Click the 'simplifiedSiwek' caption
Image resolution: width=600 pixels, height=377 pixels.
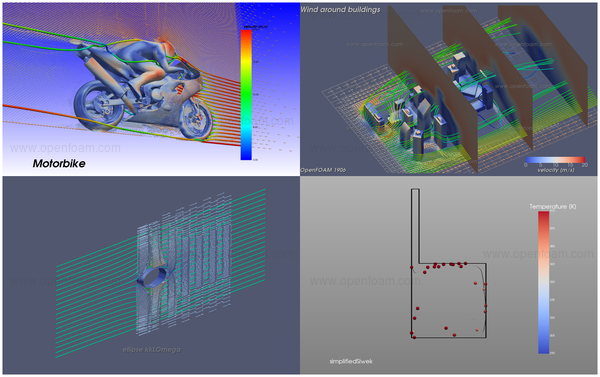(x=351, y=361)
